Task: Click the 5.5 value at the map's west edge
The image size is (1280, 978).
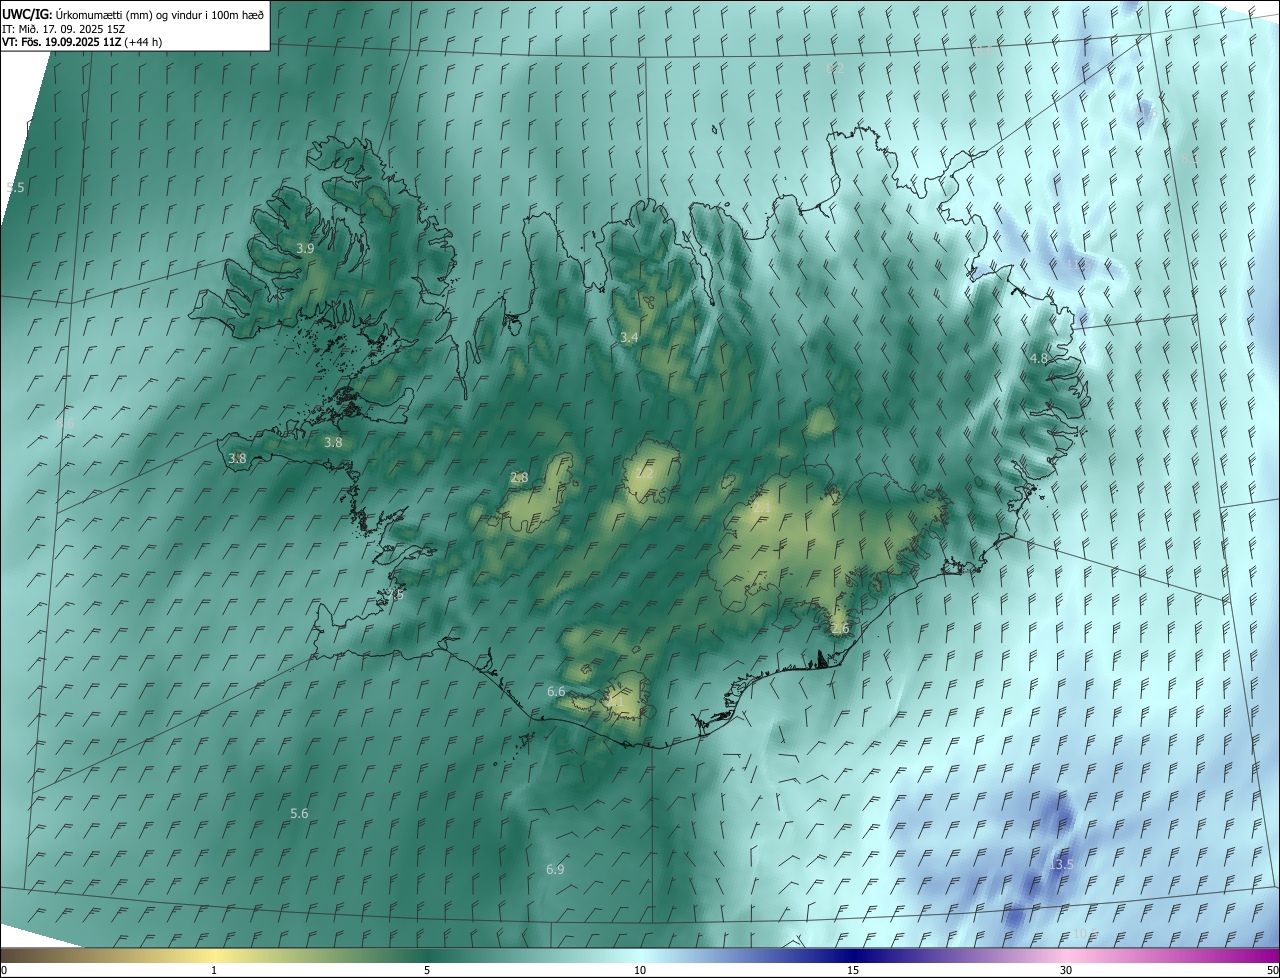Action: point(15,188)
